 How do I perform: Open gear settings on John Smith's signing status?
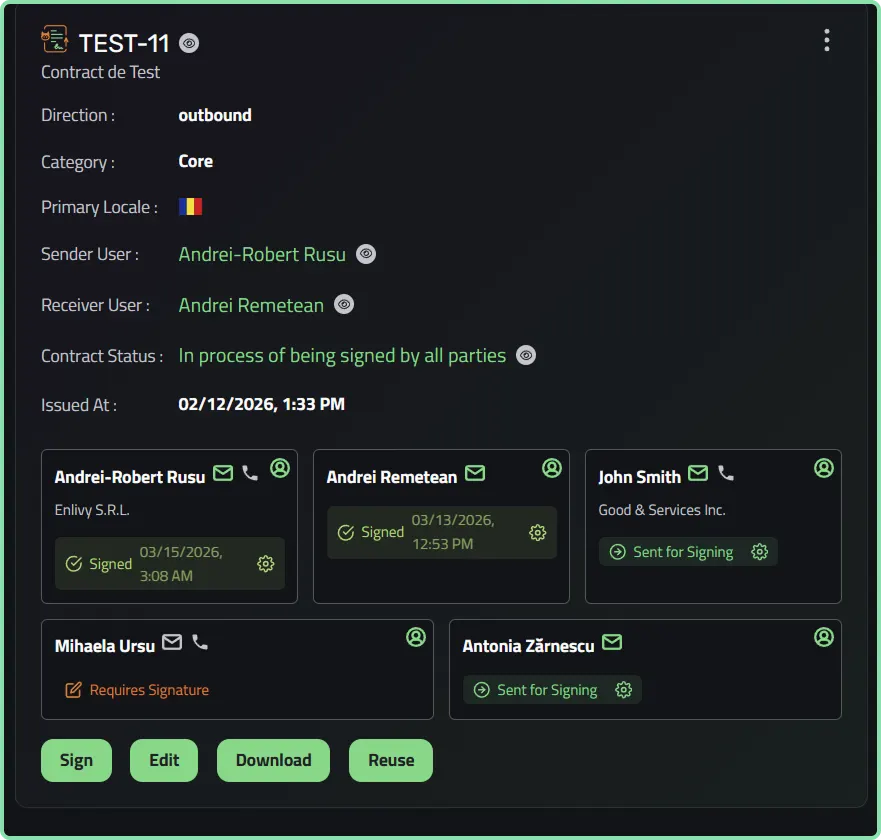coord(760,552)
